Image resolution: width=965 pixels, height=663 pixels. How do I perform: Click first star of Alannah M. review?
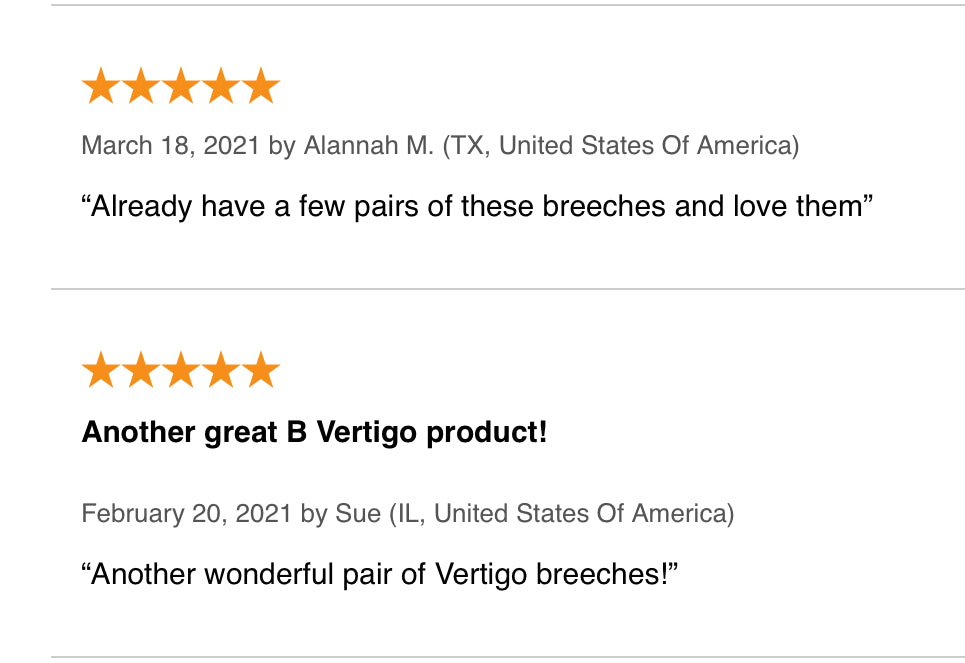tap(101, 86)
